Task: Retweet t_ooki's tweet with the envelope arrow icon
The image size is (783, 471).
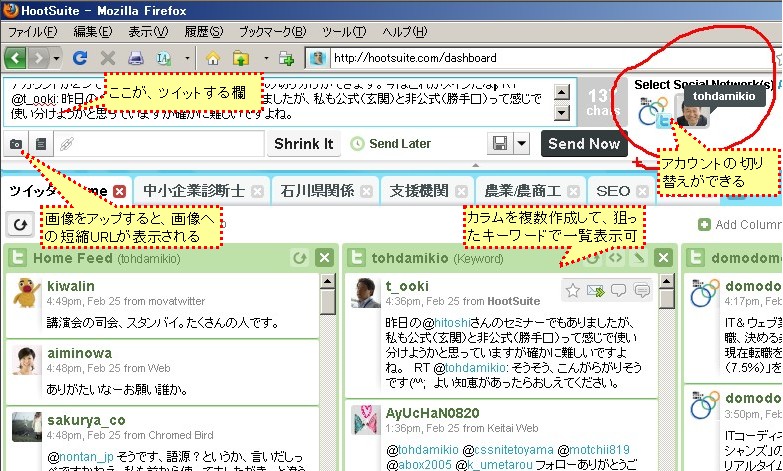Action: pos(596,290)
